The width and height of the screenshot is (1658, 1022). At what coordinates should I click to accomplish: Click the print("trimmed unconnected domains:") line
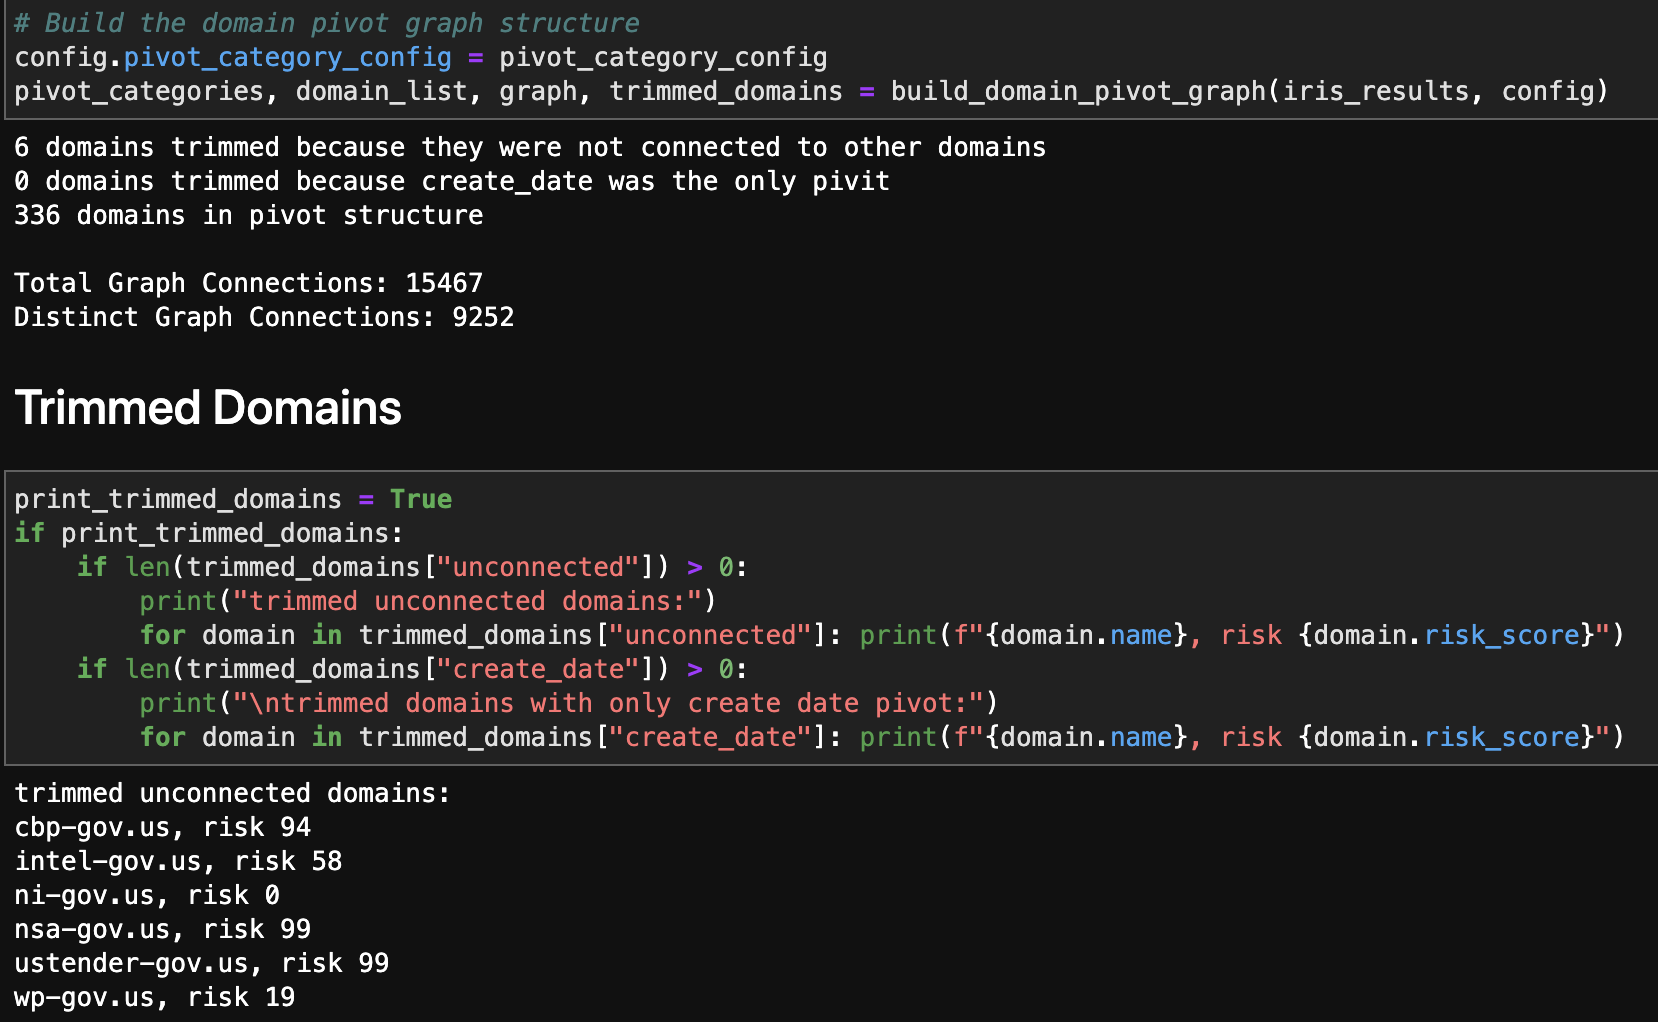428,601
